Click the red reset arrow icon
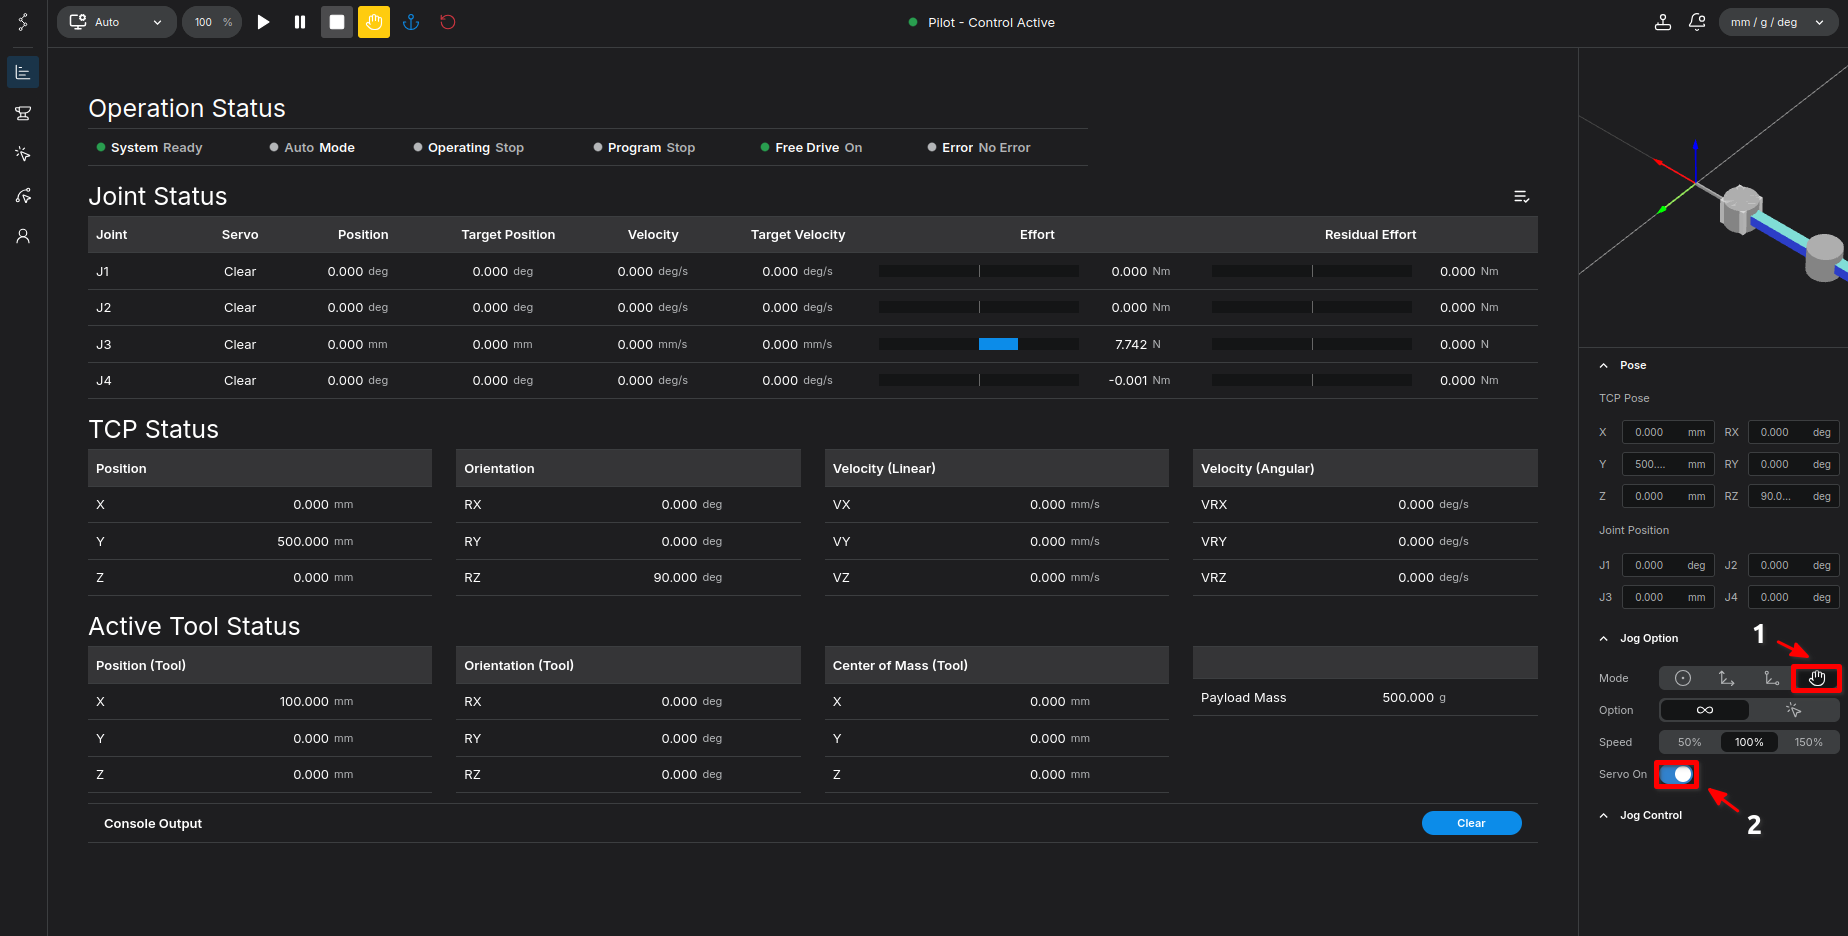Screen dimensions: 1848x936 tap(448, 22)
